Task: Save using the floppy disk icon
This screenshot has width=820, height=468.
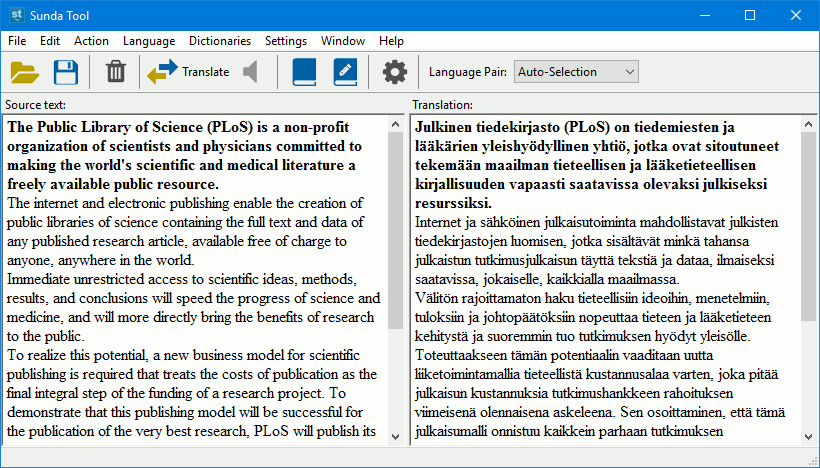Action: [65, 72]
